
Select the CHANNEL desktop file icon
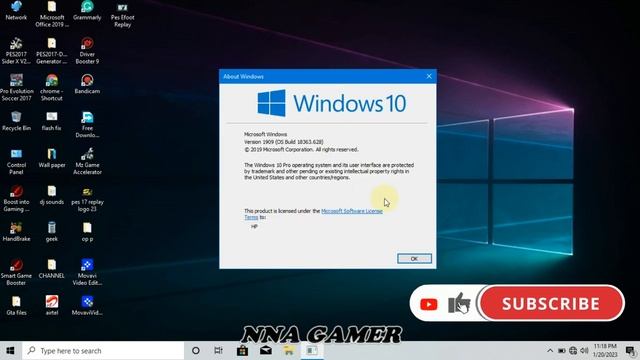52,269
